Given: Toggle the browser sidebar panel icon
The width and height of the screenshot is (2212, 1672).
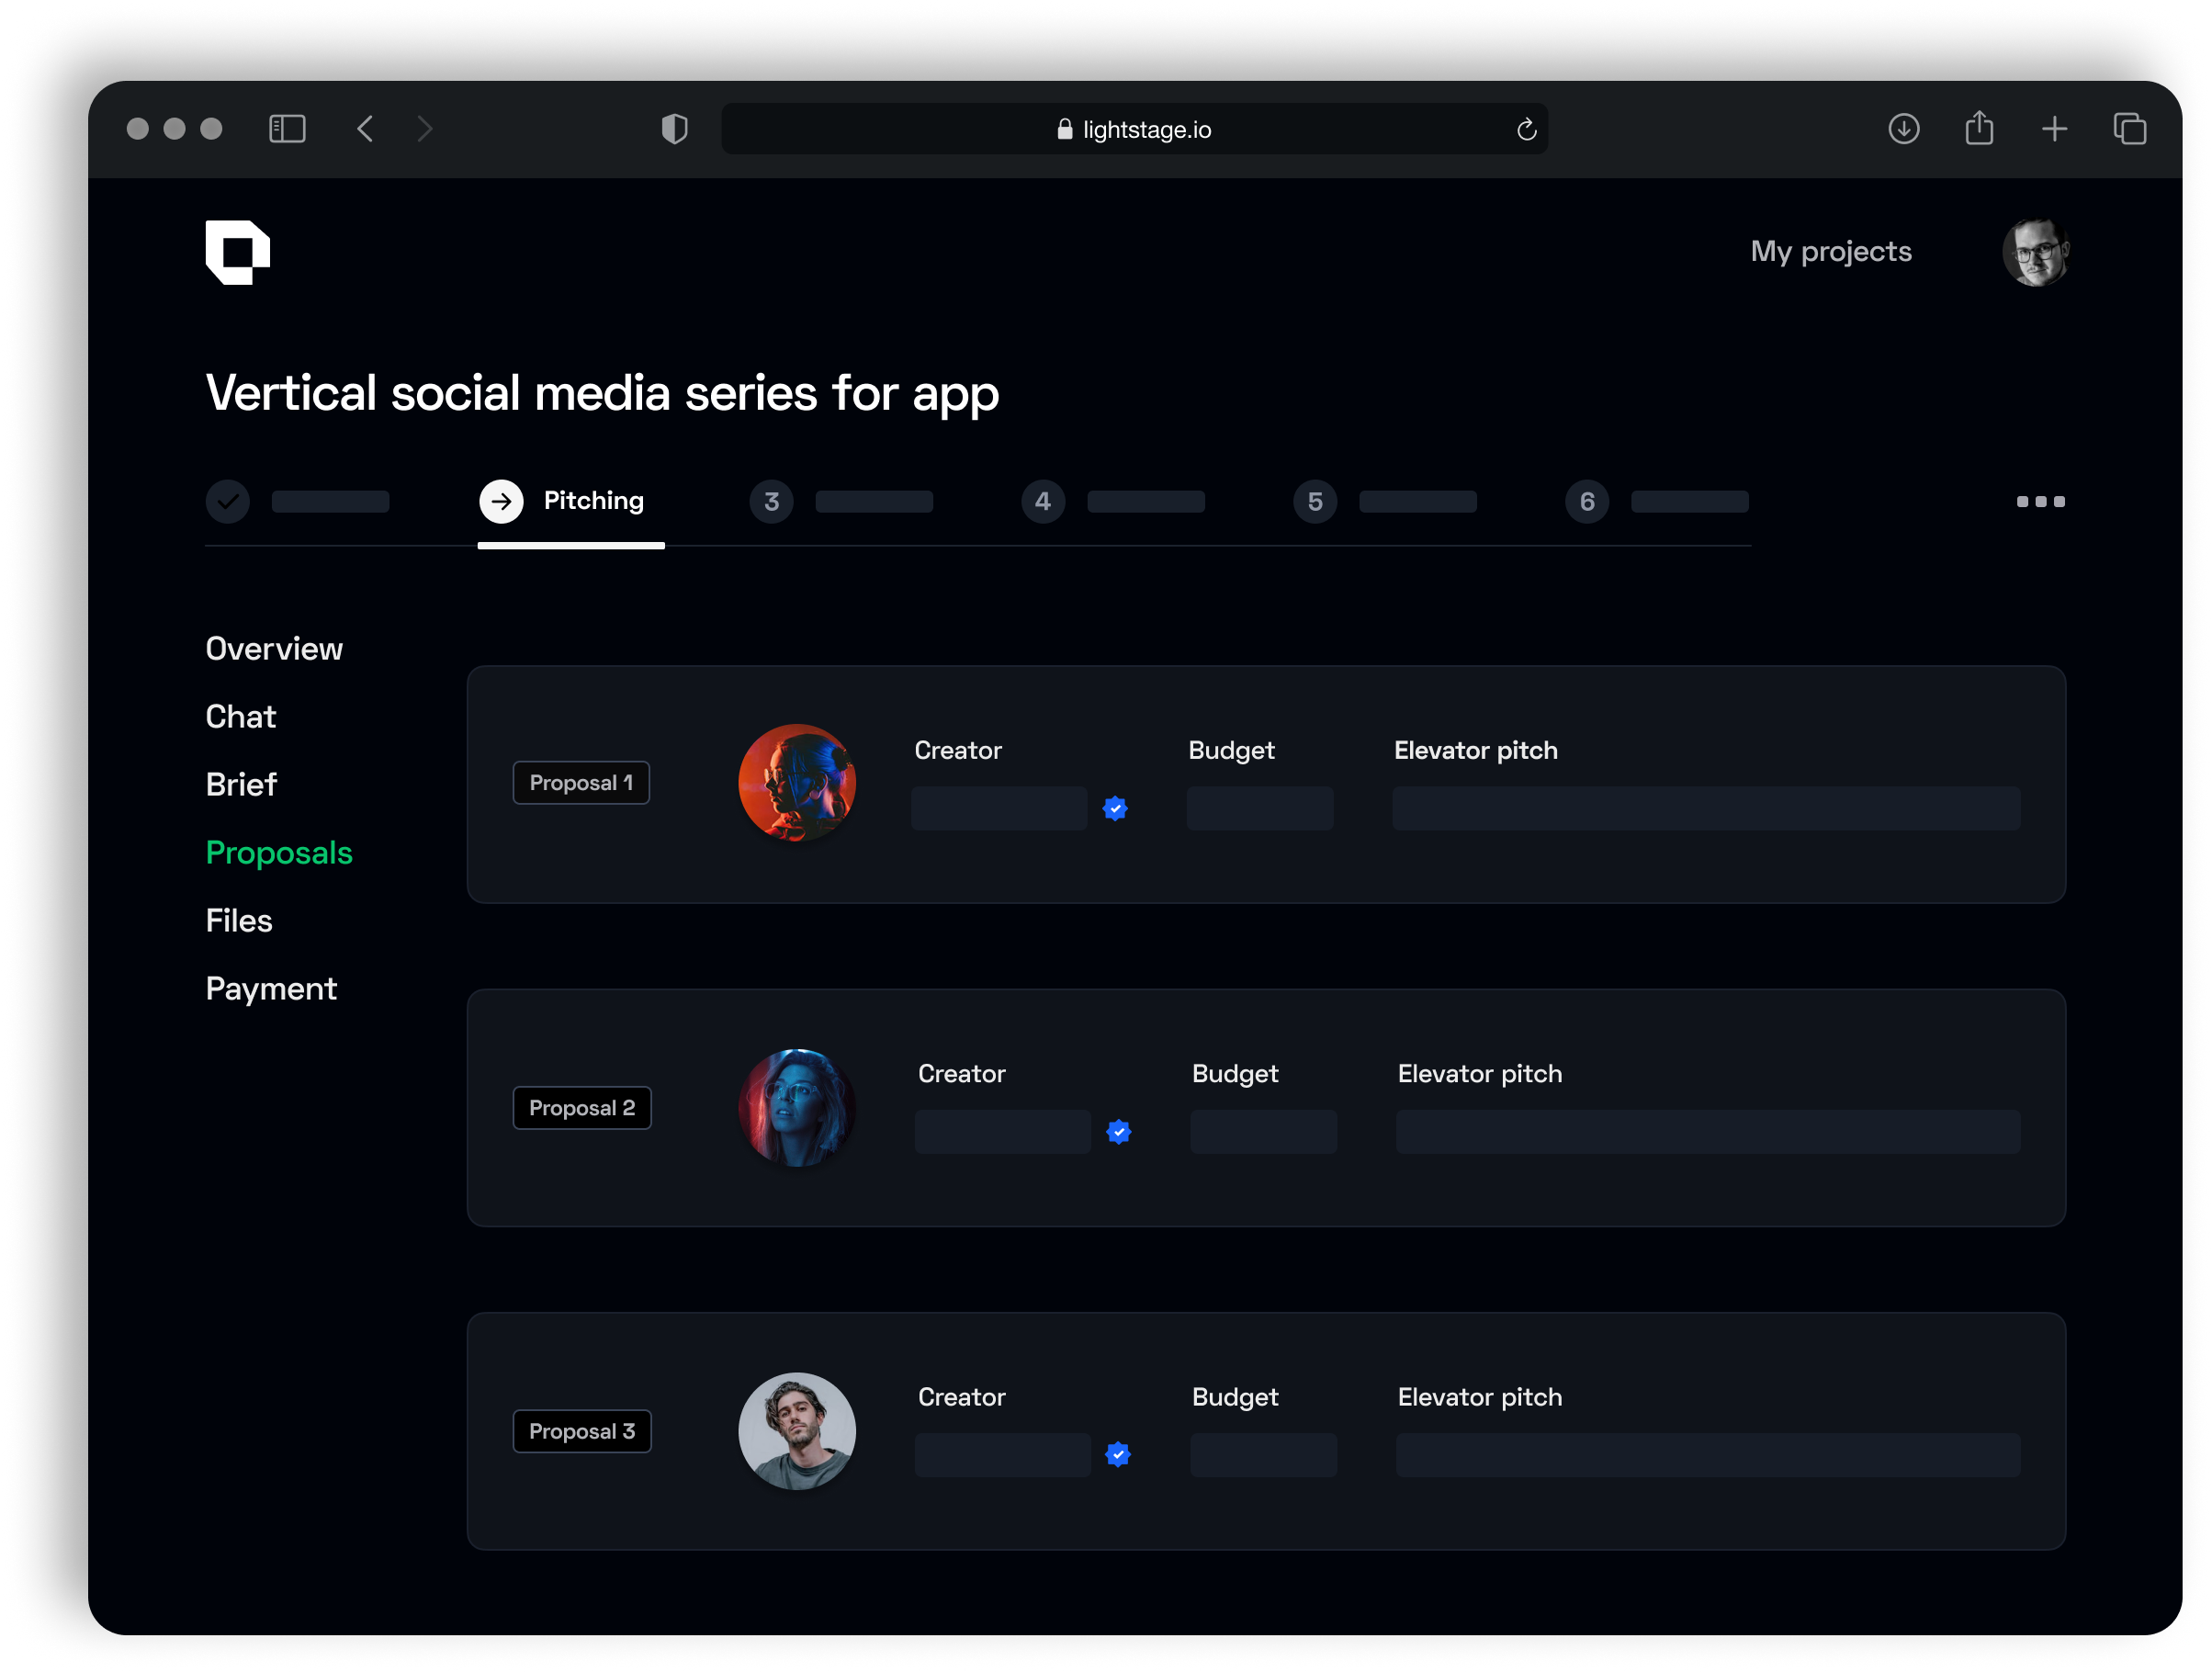Looking at the screenshot, I should coord(287,129).
